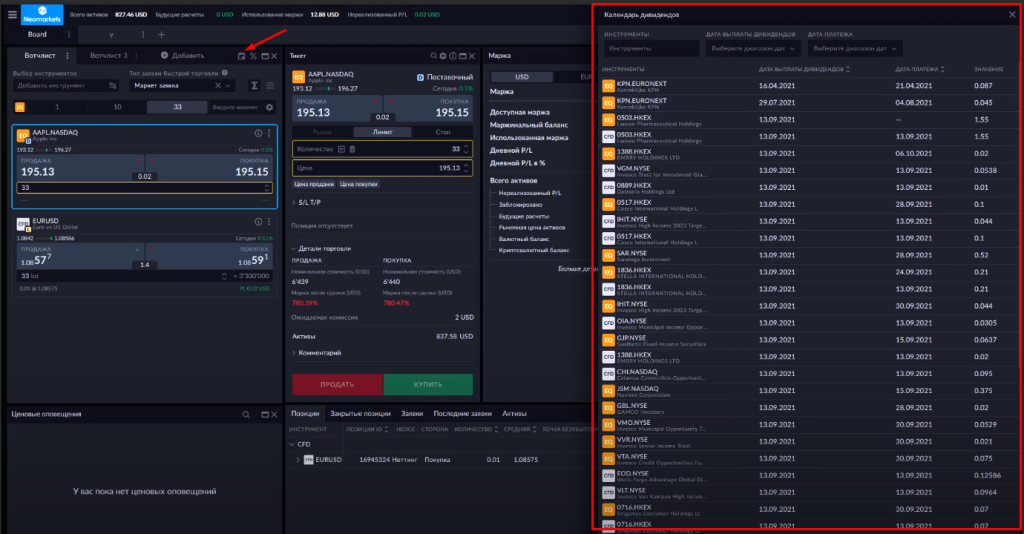Open Активы tab
This screenshot has width=1024, height=534.
pos(514,414)
